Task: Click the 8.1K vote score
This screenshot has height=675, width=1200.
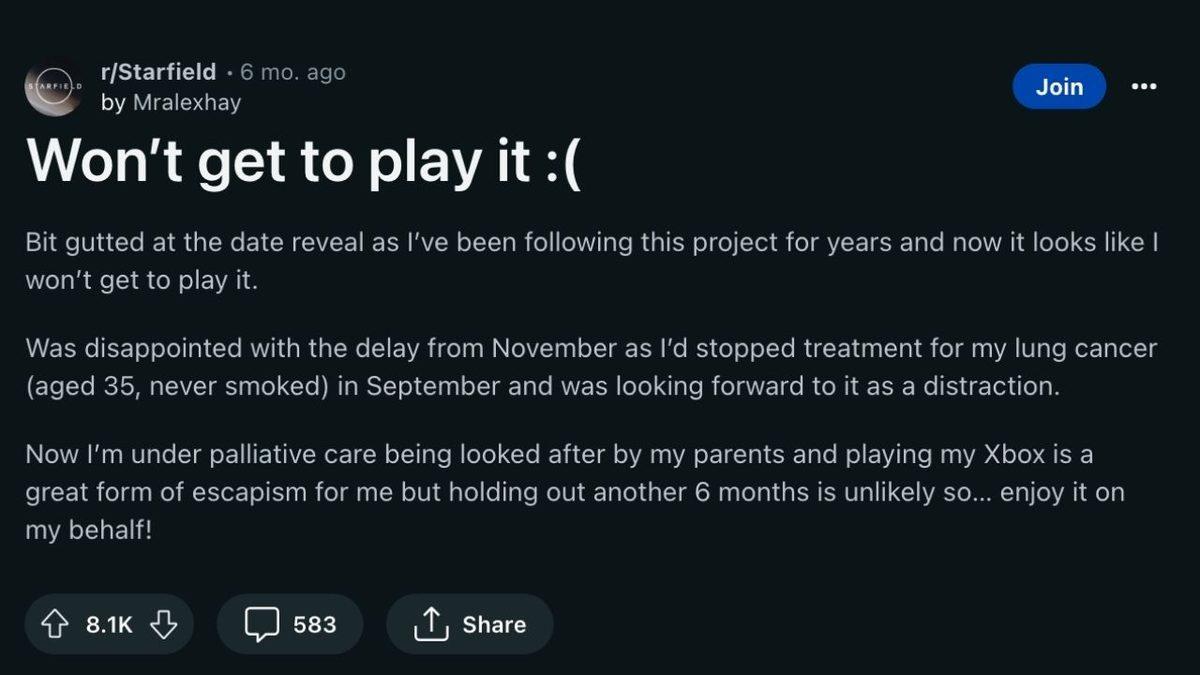Action: (109, 625)
